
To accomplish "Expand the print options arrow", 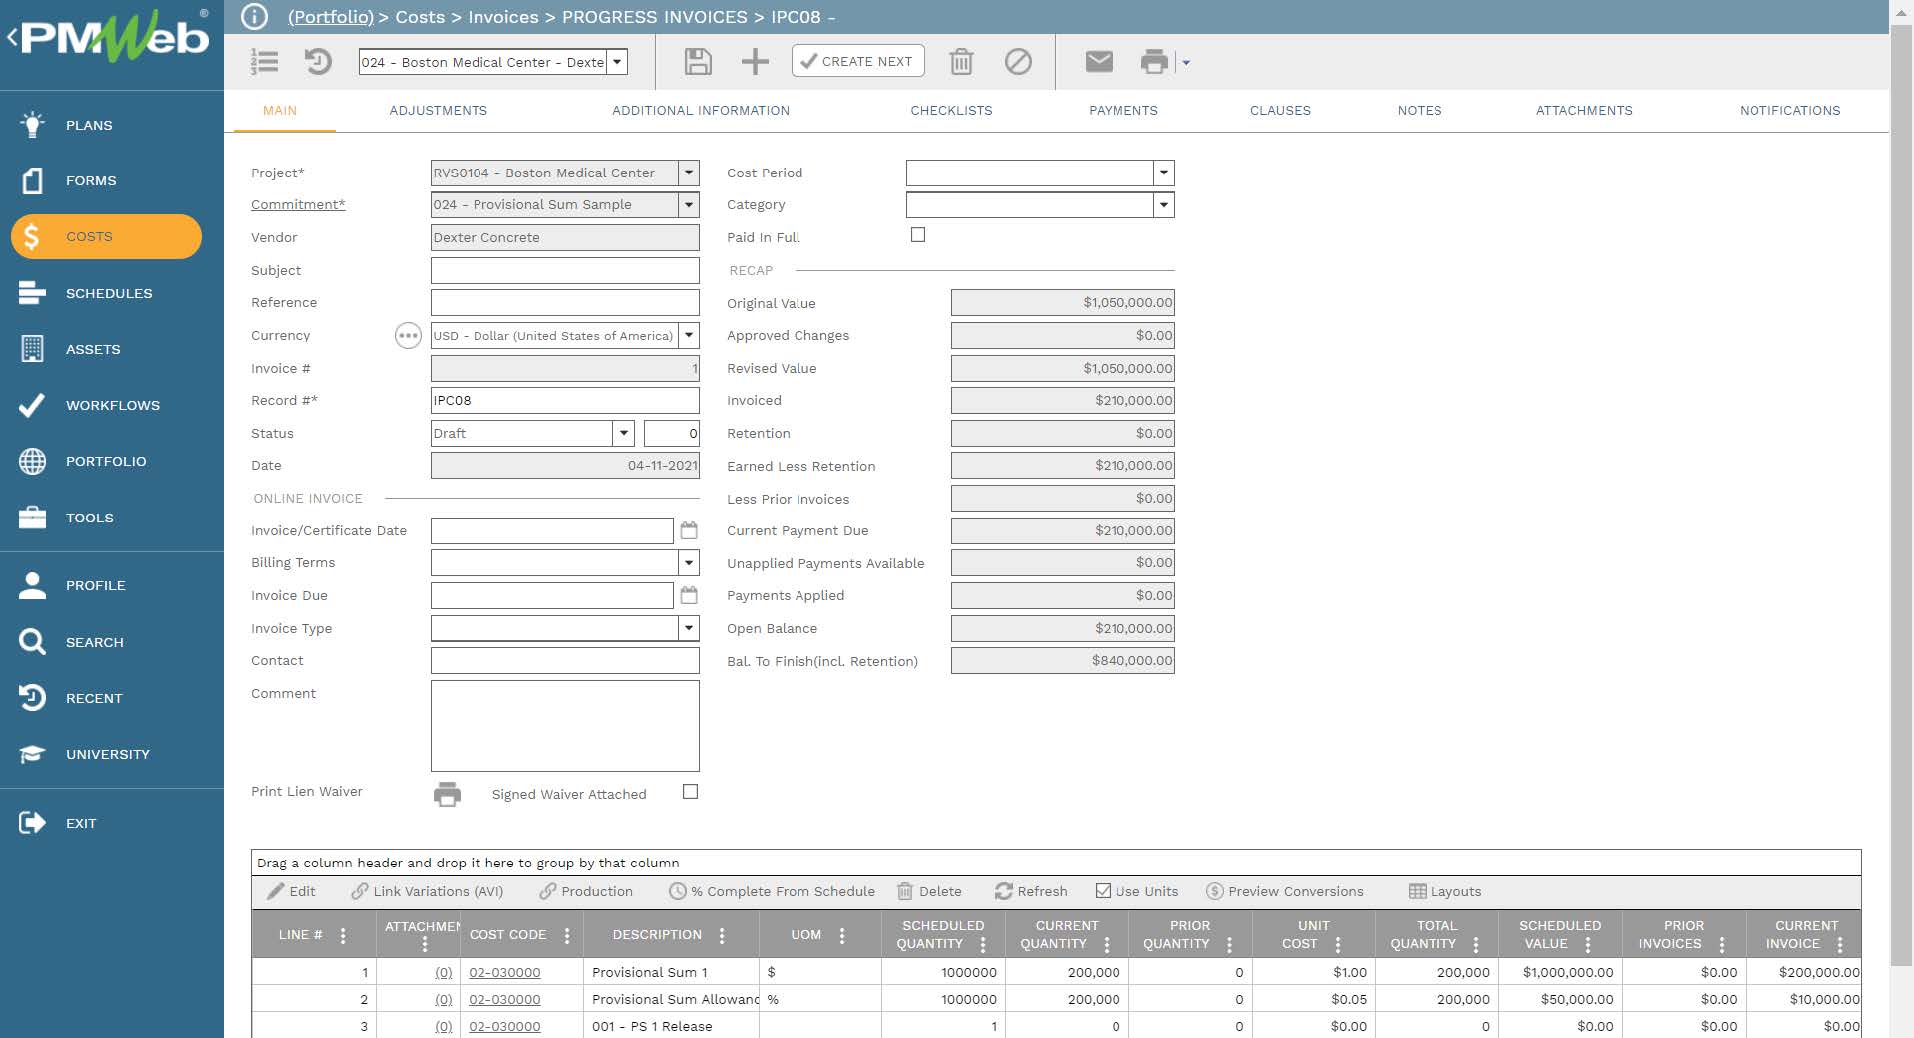I will 1186,62.
